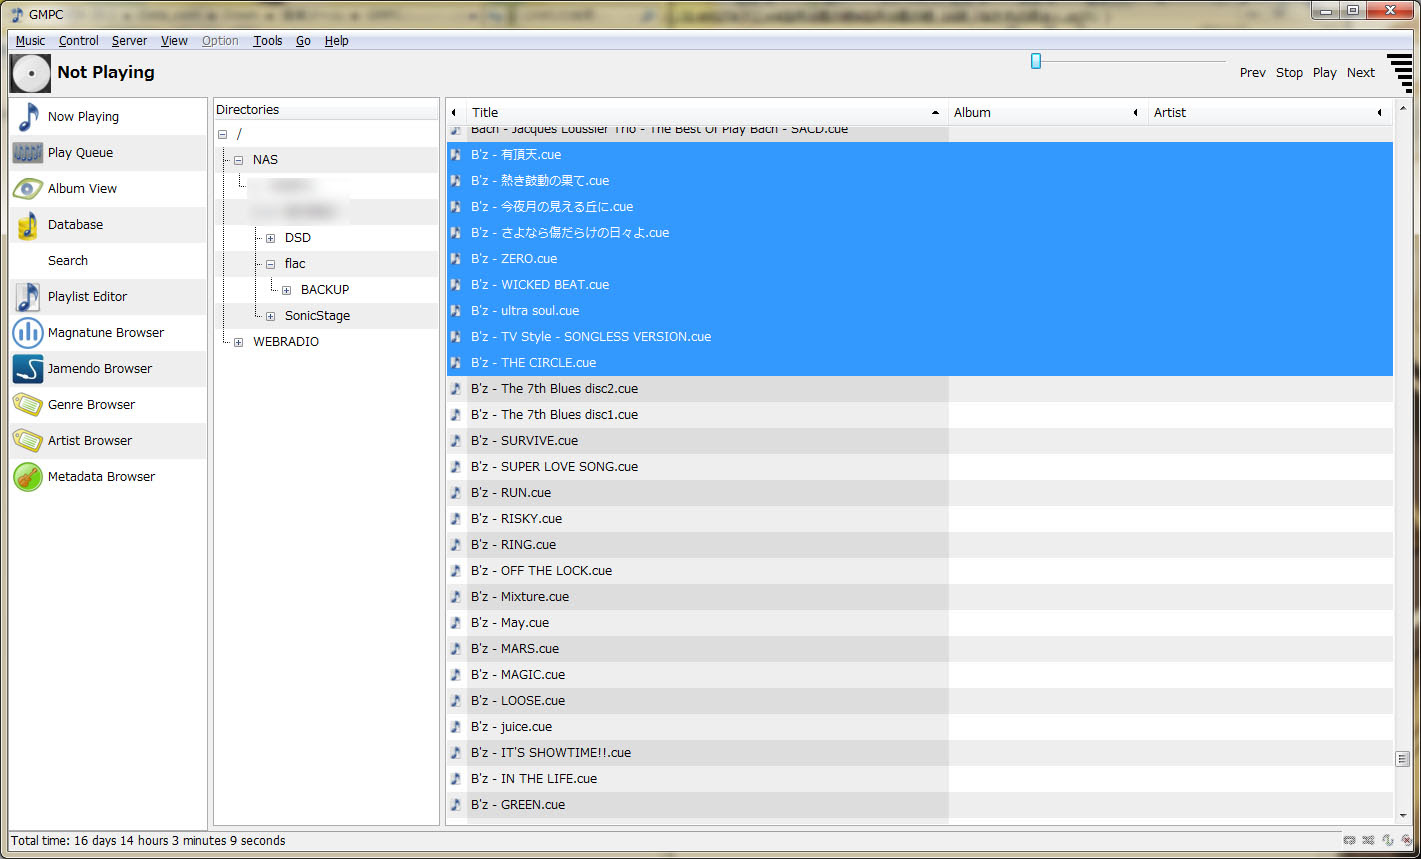Click file icon beside B'z - May.cue
Image resolution: width=1421 pixels, height=859 pixels.
[456, 622]
